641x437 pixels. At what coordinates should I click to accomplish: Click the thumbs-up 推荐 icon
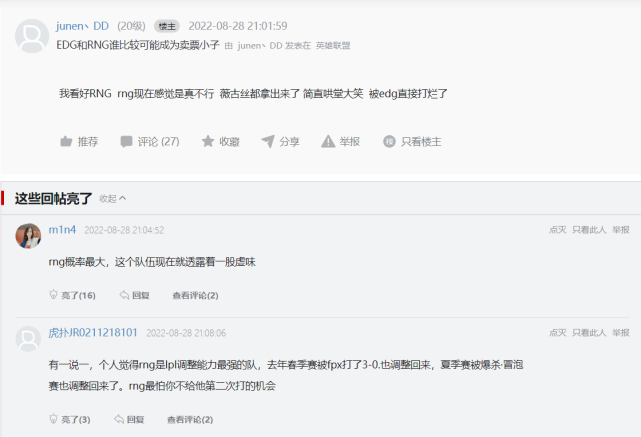point(66,141)
